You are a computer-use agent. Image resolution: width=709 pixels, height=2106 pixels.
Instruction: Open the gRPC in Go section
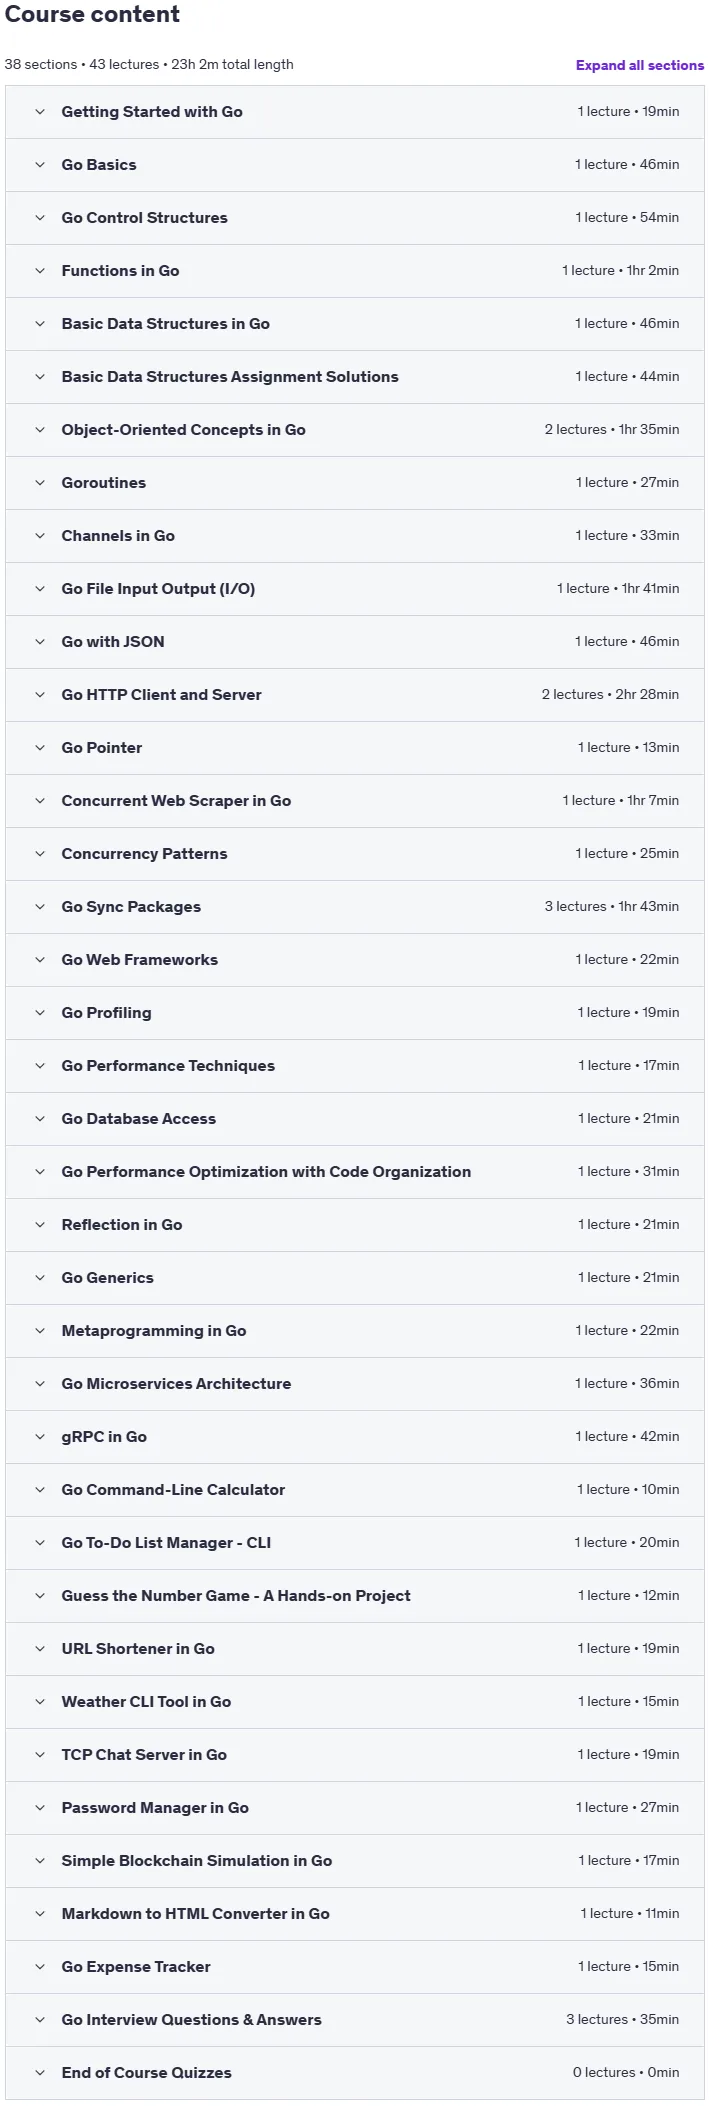[355, 1437]
